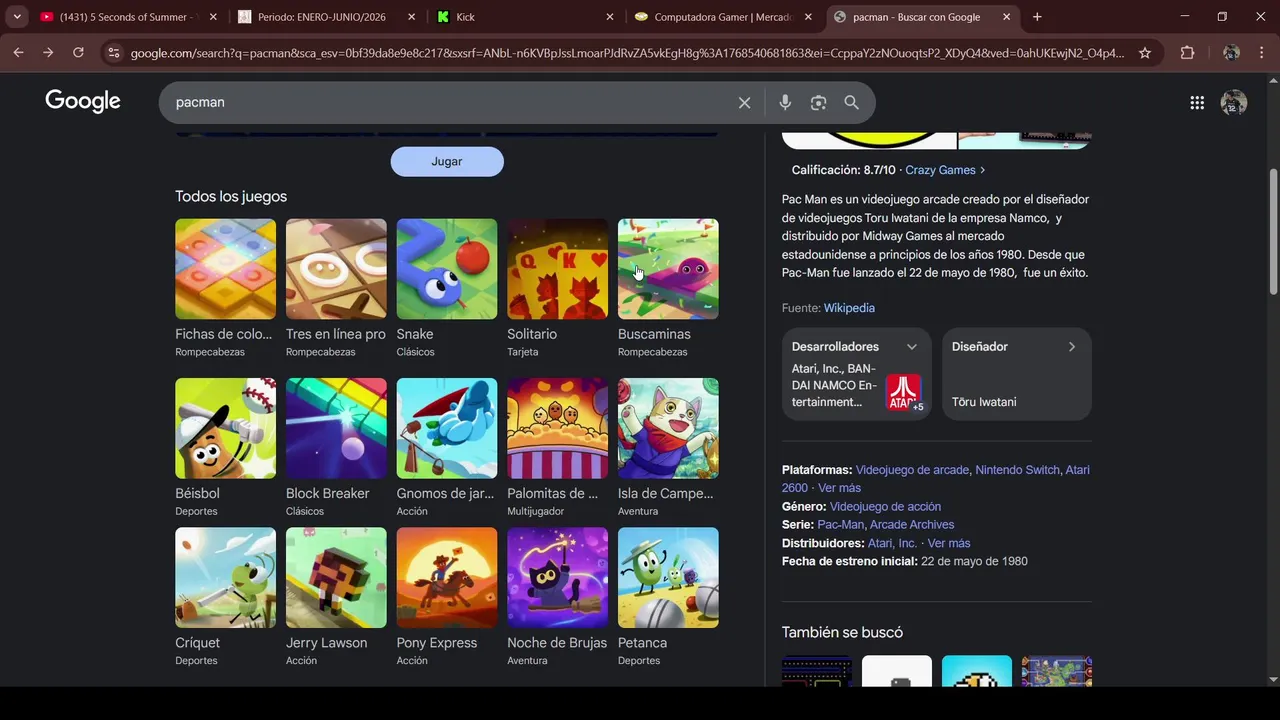Open the Wikipedia source link

[x=849, y=308]
